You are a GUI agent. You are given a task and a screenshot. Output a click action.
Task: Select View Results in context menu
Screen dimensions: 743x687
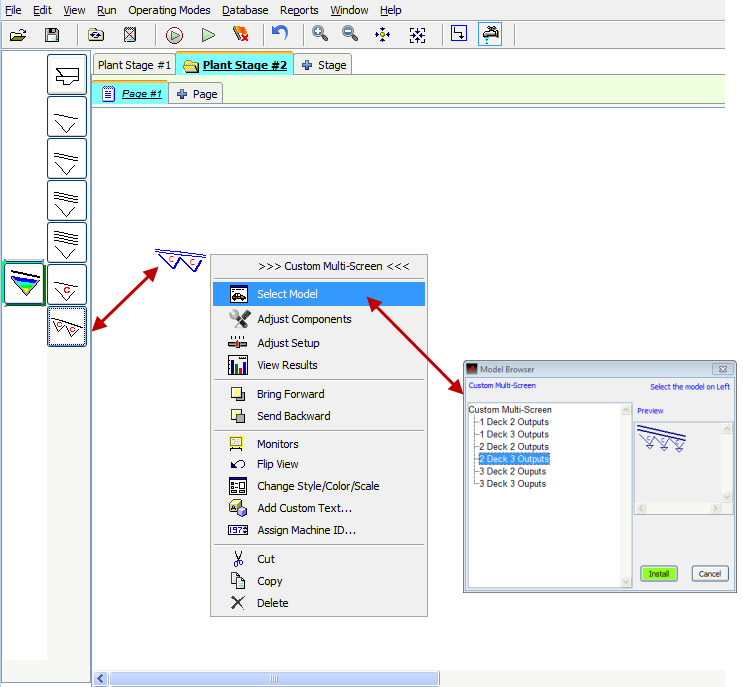pos(287,366)
